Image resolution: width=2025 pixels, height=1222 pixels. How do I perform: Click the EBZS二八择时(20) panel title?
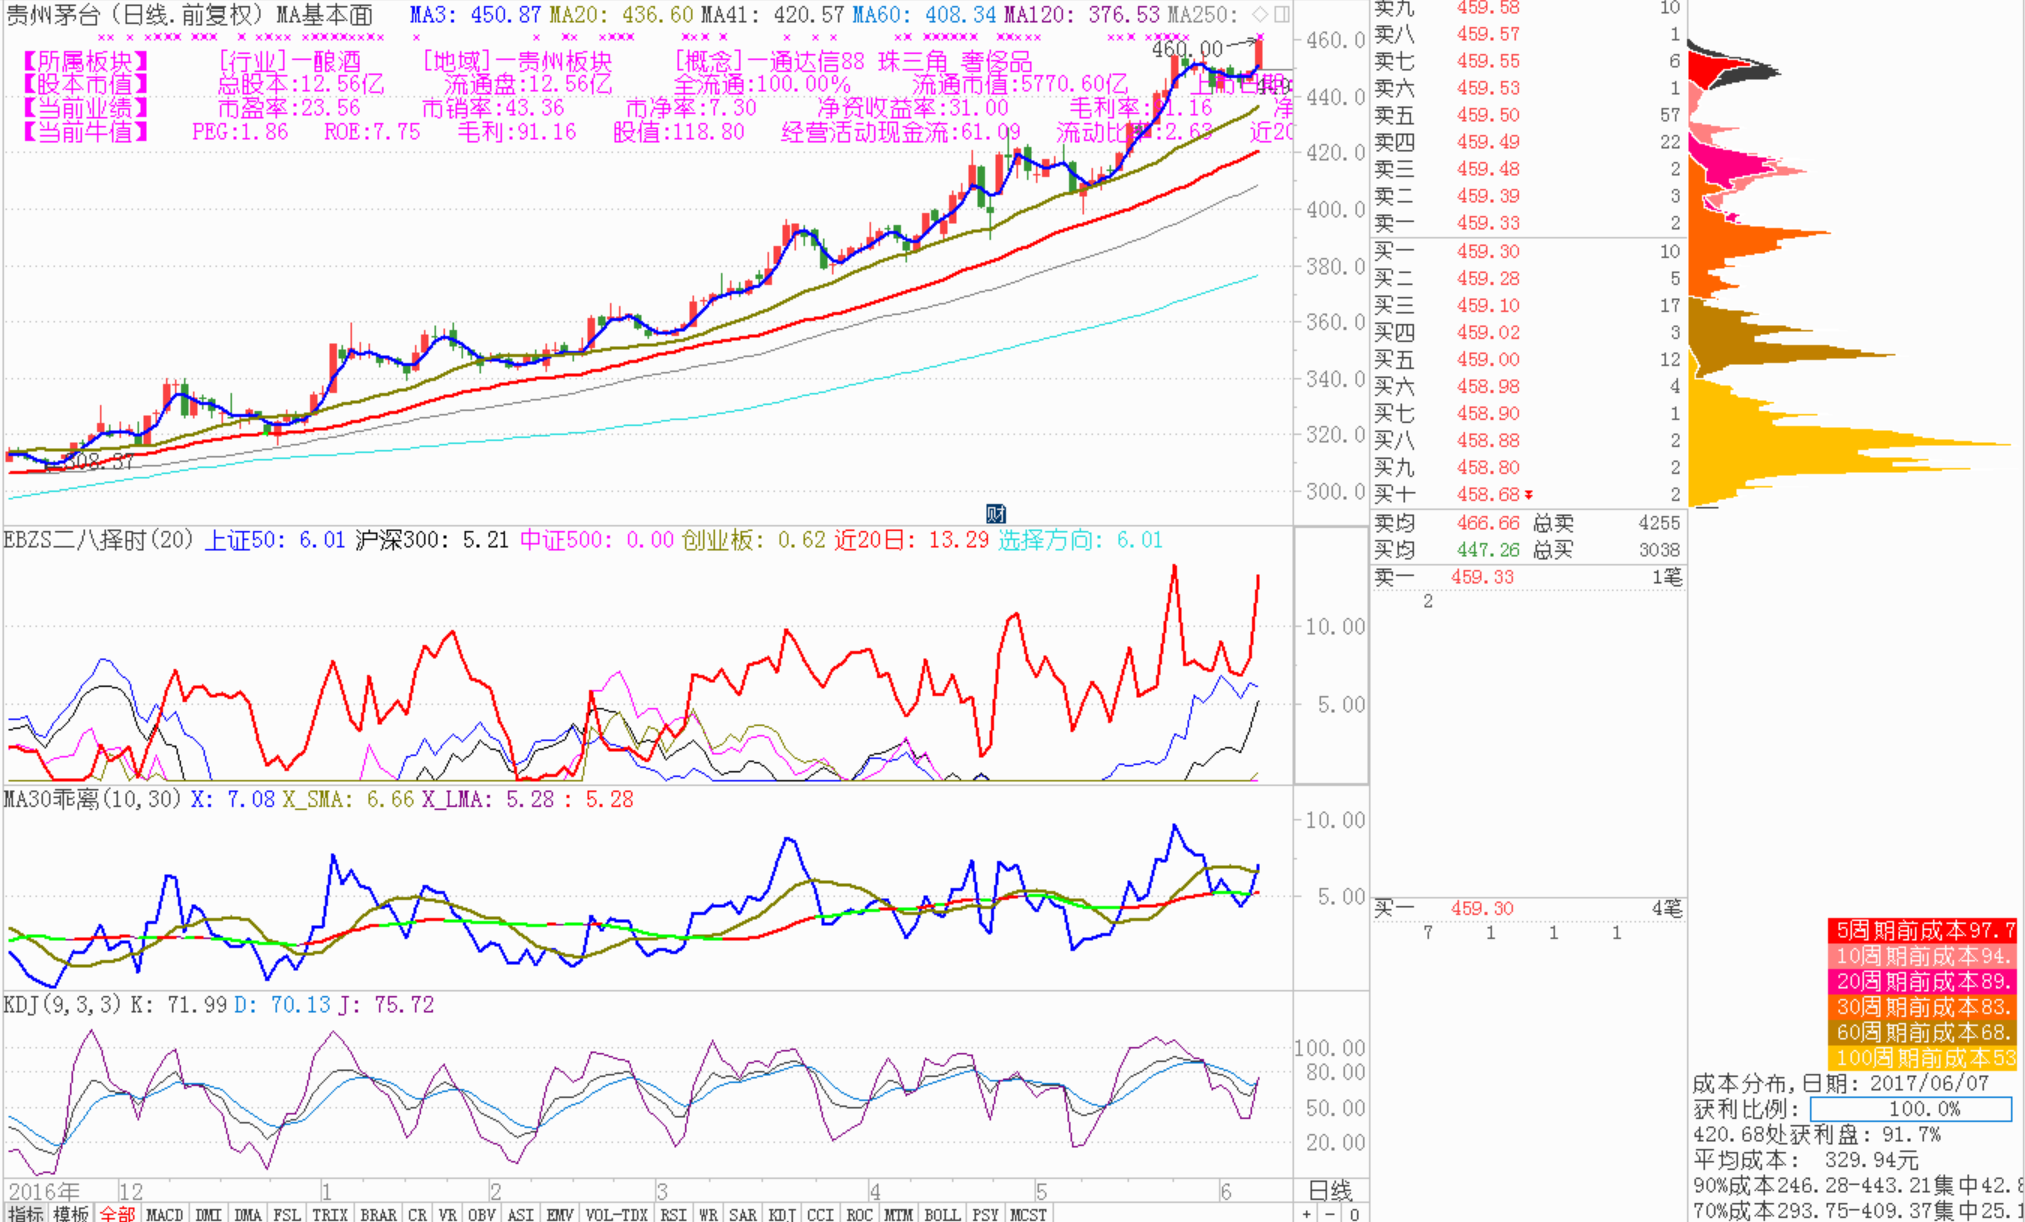(99, 540)
